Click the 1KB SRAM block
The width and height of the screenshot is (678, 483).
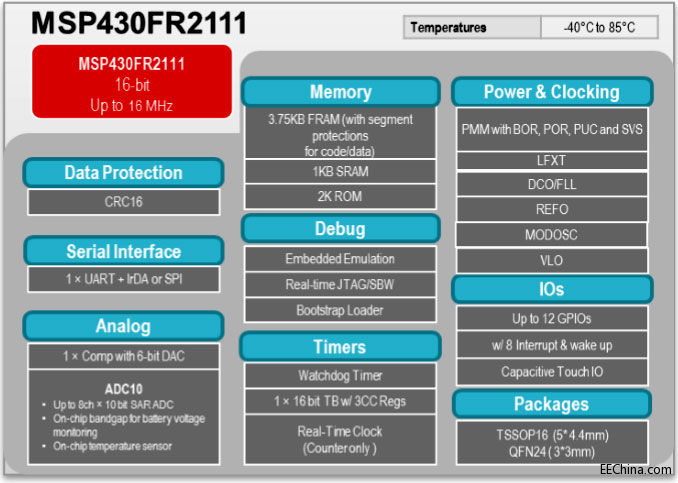pyautogui.click(x=340, y=171)
